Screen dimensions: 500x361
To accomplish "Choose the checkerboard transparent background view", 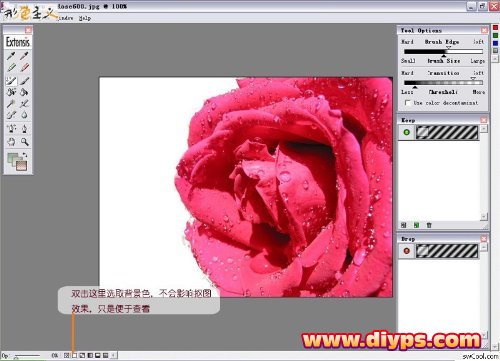I will point(66,356).
